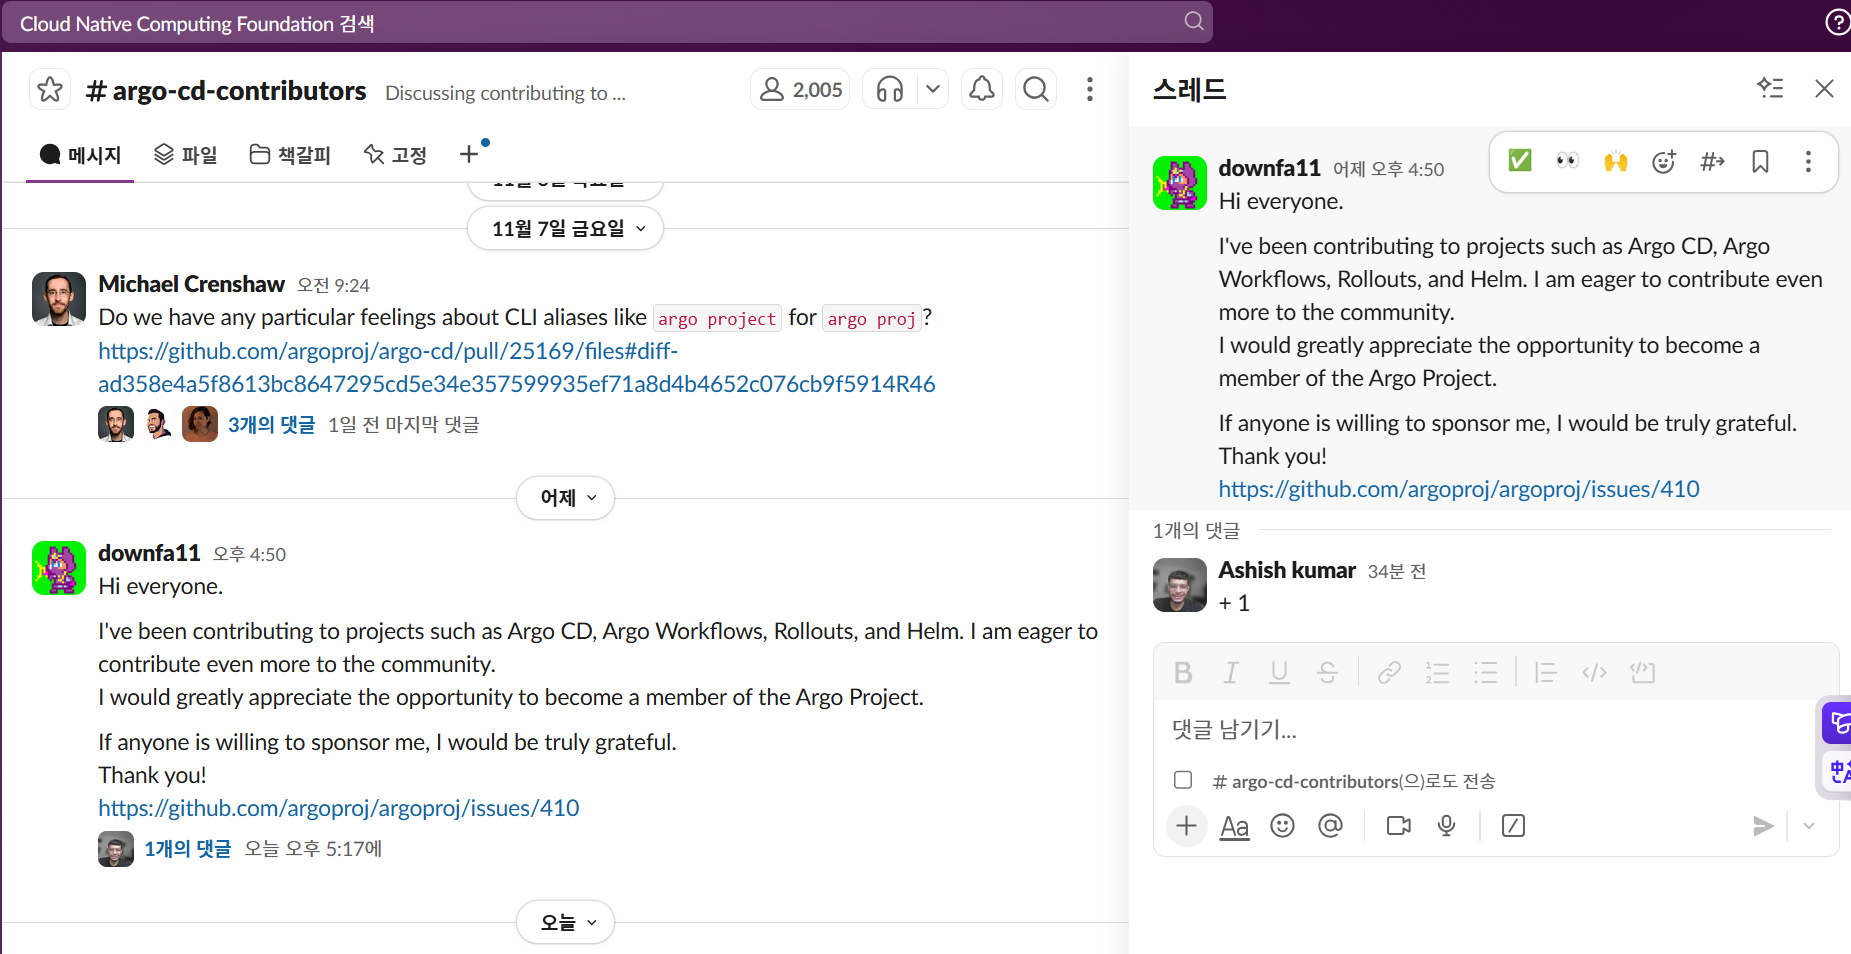Toggle italic formatting
Screen dimensions: 1851x954
pos(1231,673)
